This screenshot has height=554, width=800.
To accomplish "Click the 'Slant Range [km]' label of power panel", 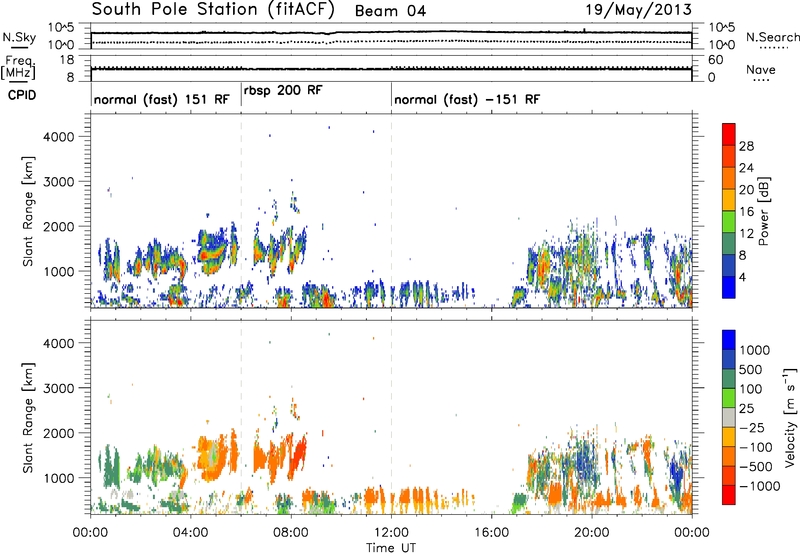I will click(x=28, y=211).
